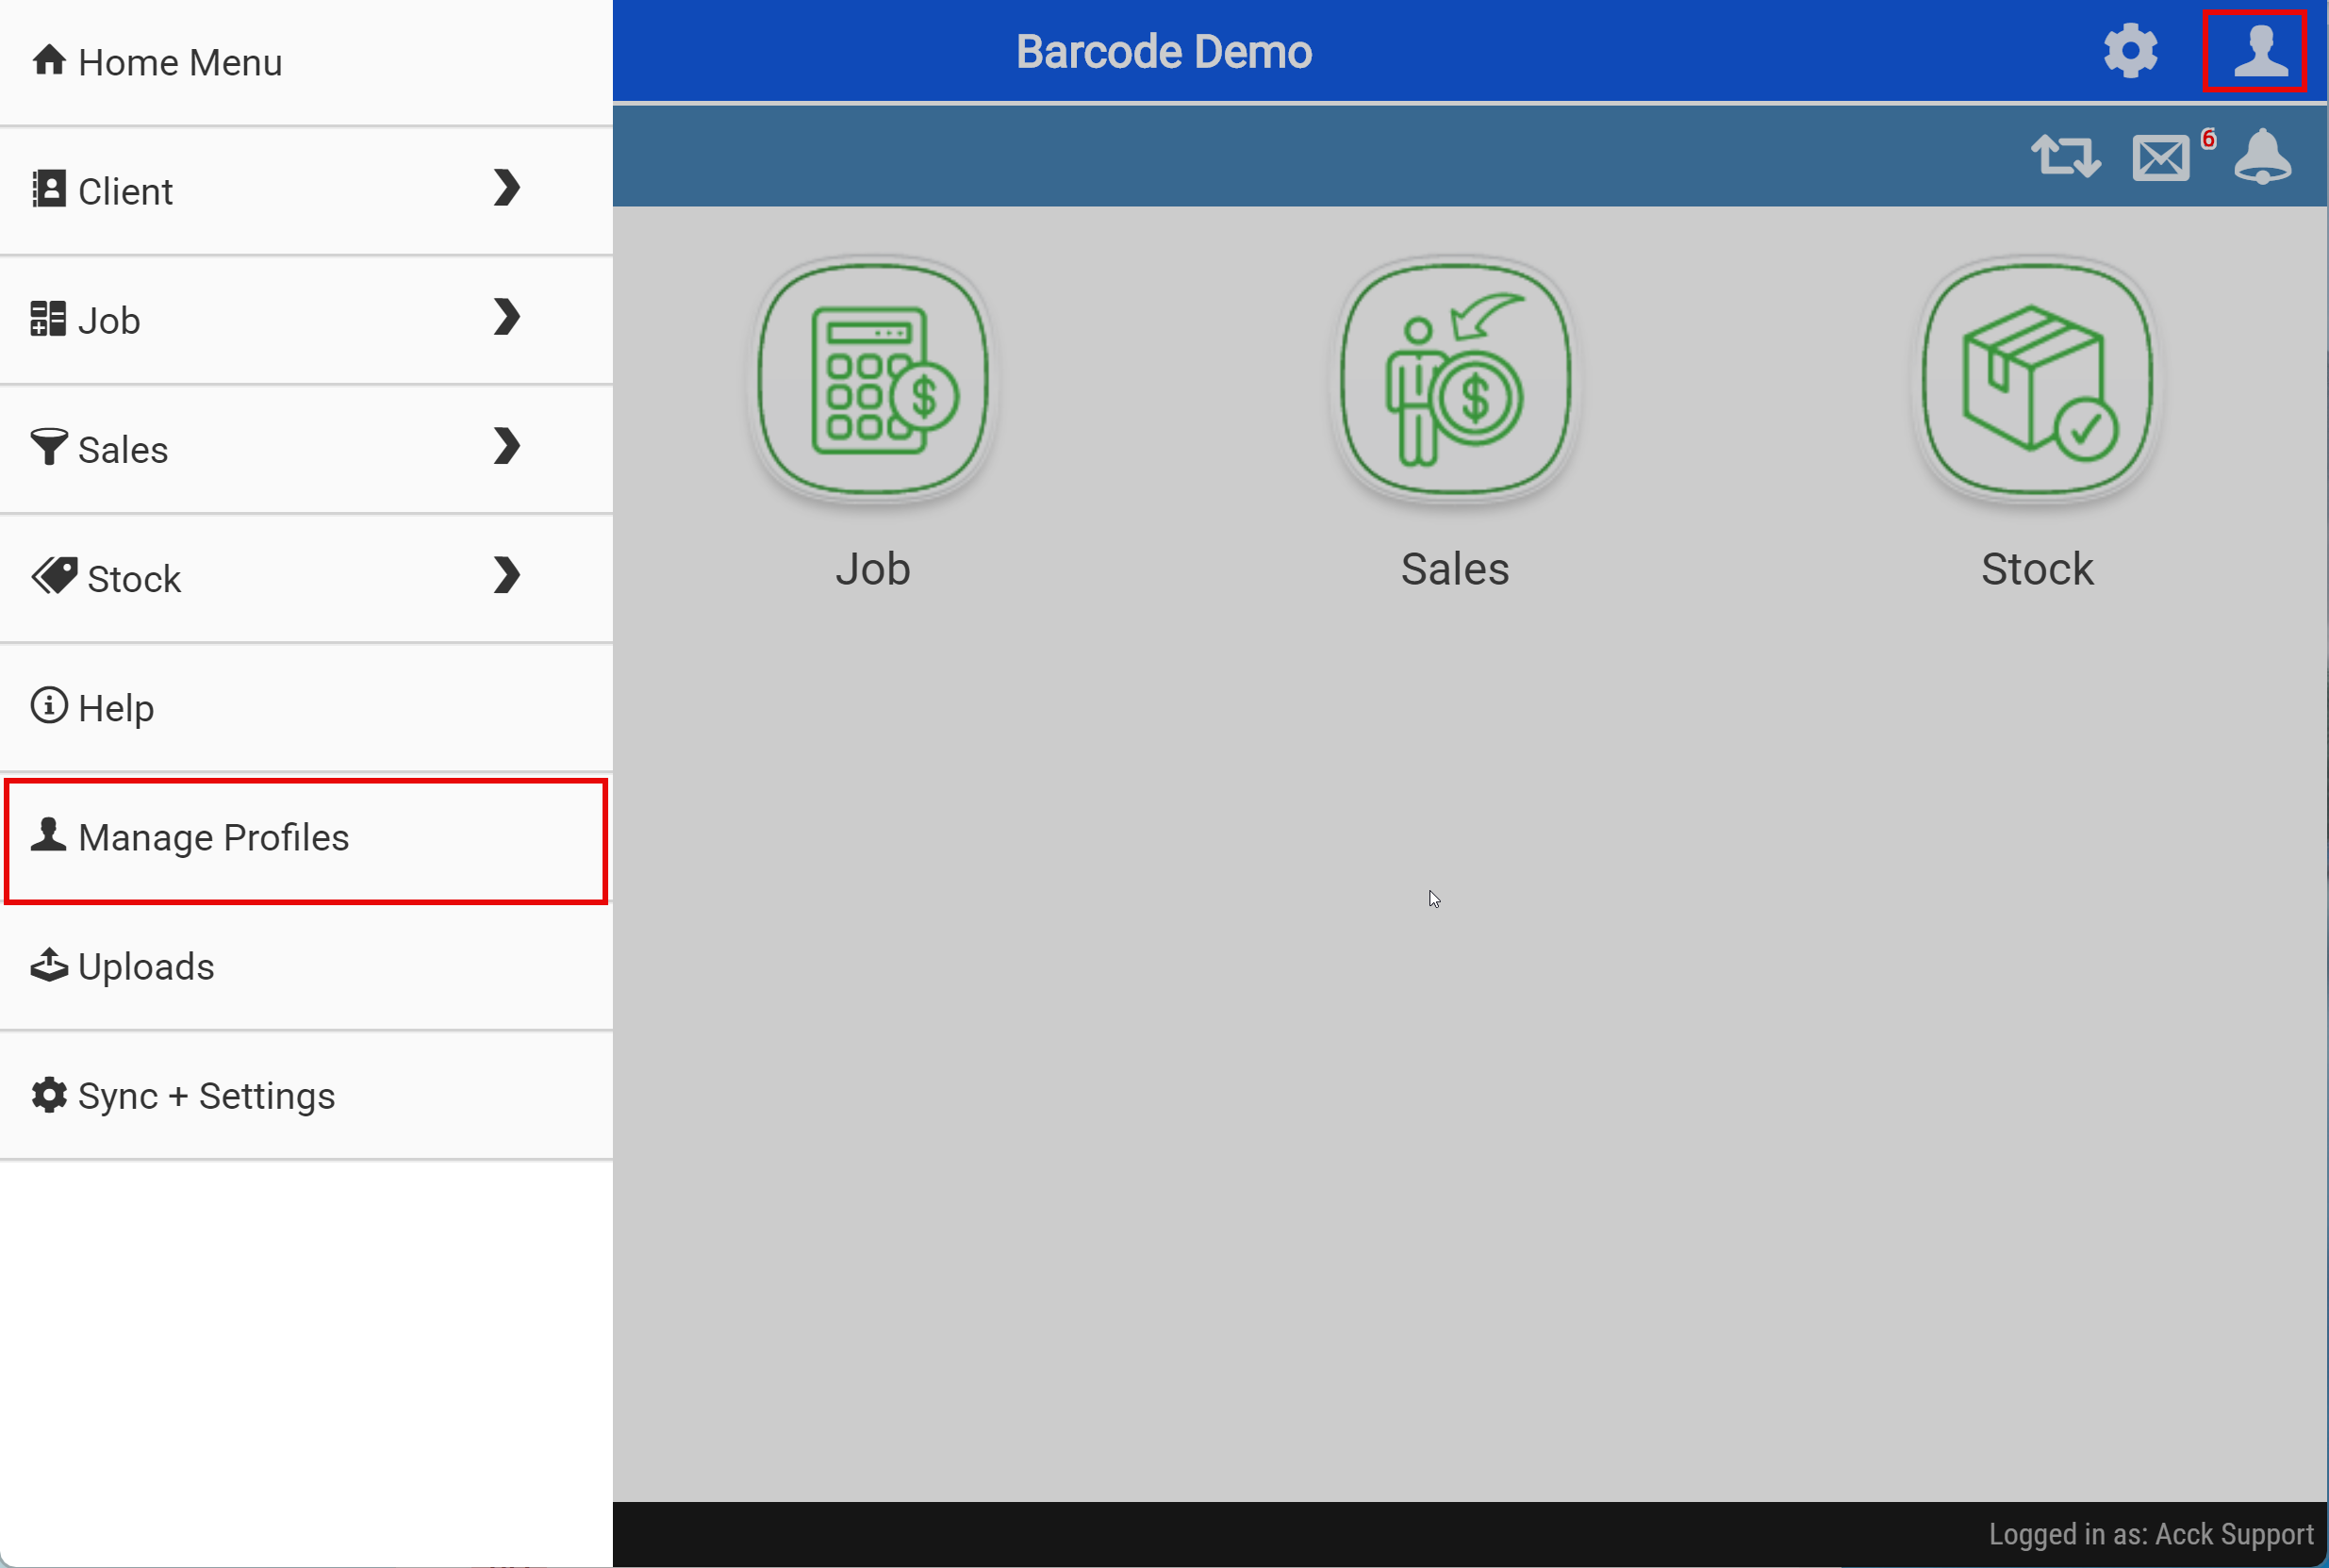Viewport: 2329px width, 1568px height.
Task: Open the mail envelope messages icon
Action: tap(2160, 159)
